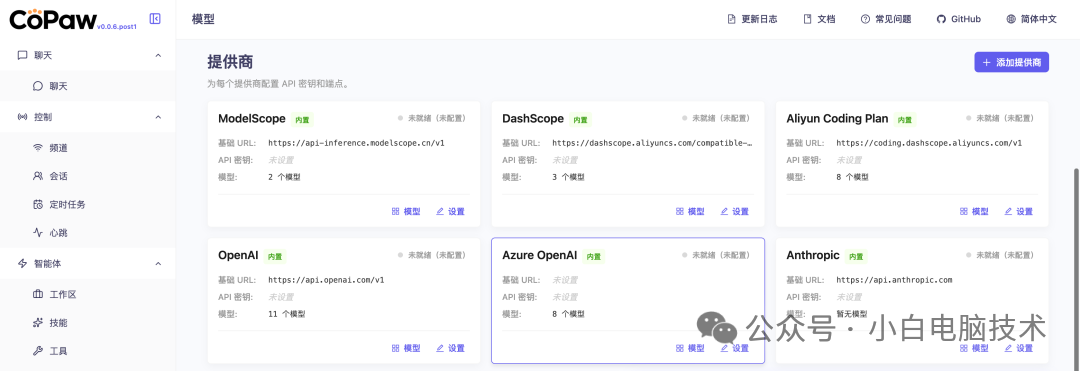Click the CoPaw logo

(53, 19)
